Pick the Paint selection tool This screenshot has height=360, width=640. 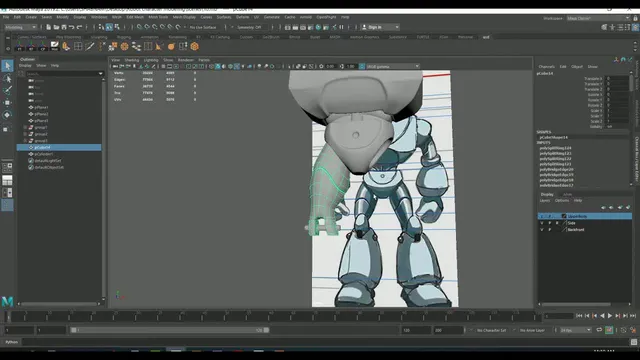7,90
